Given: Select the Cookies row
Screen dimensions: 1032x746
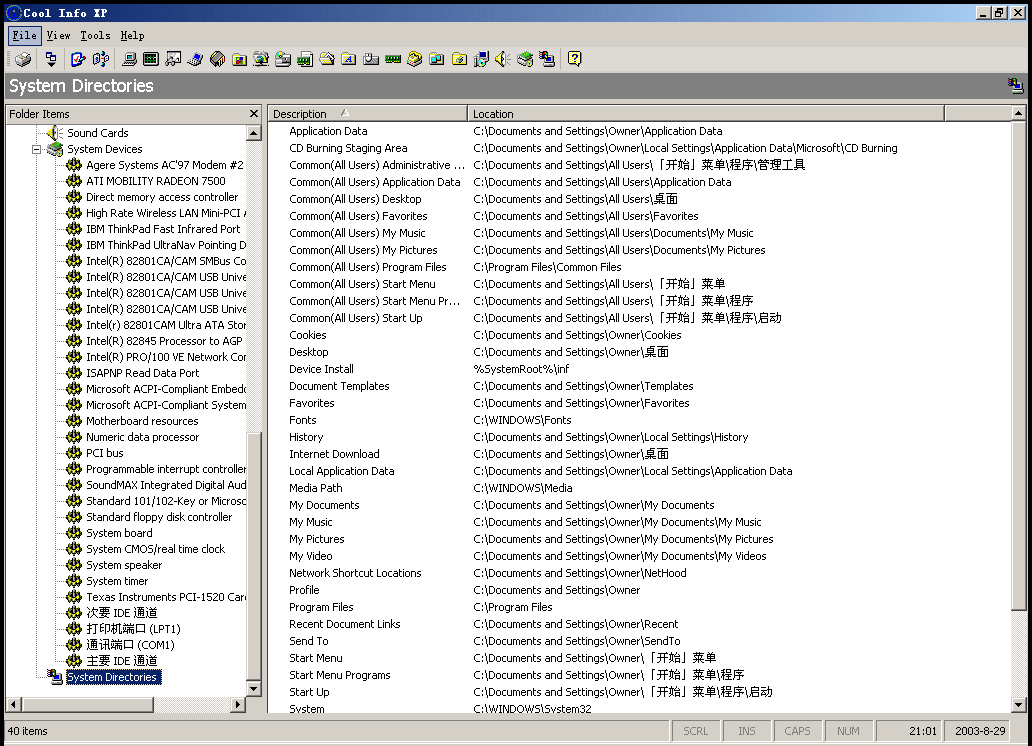Looking at the screenshot, I should coord(638,336).
